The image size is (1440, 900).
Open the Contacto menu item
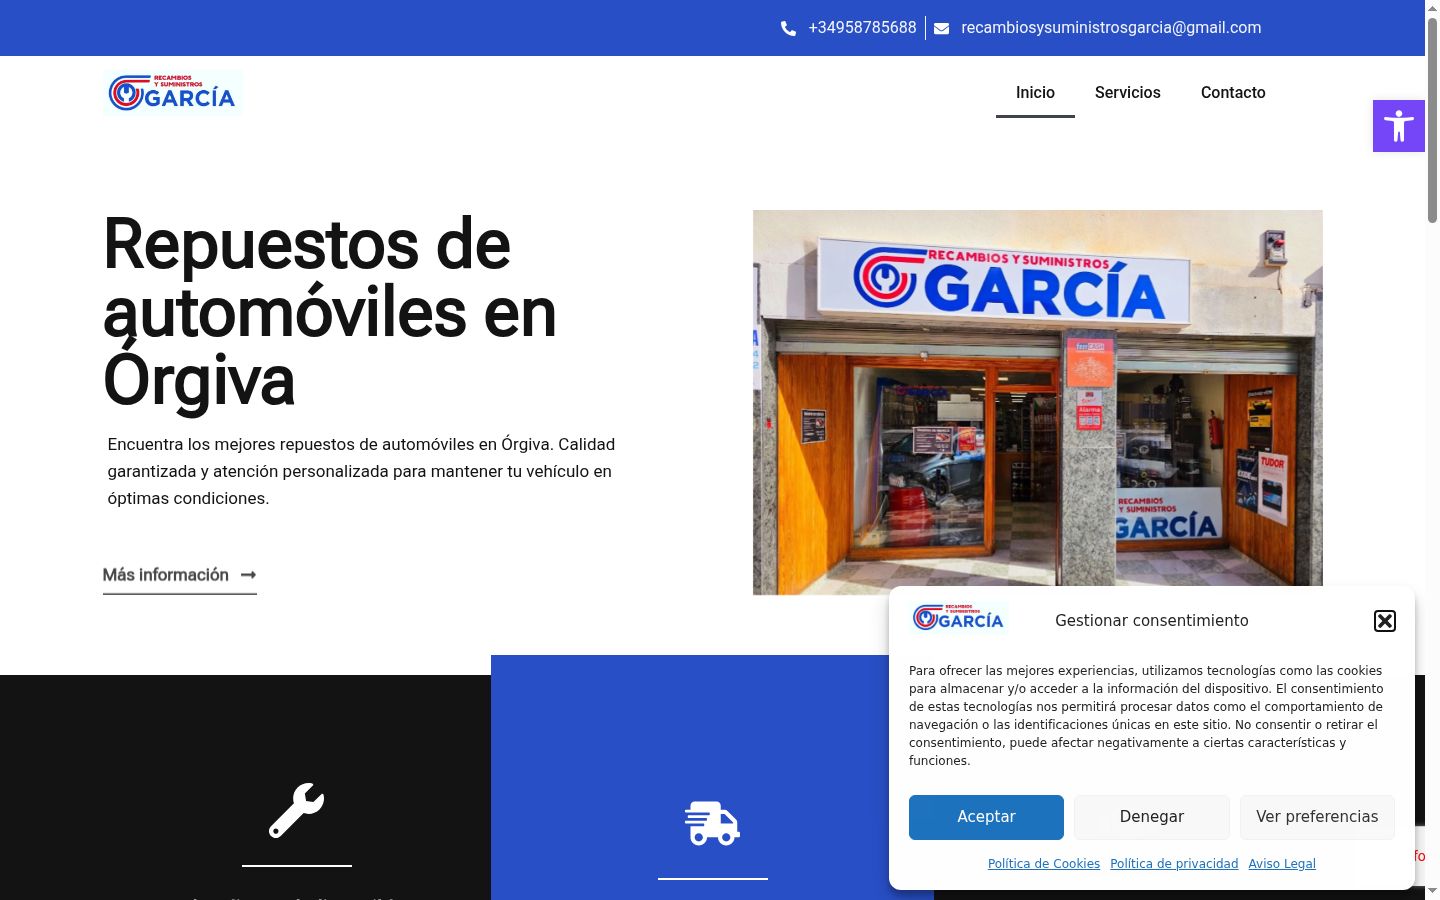(x=1233, y=93)
